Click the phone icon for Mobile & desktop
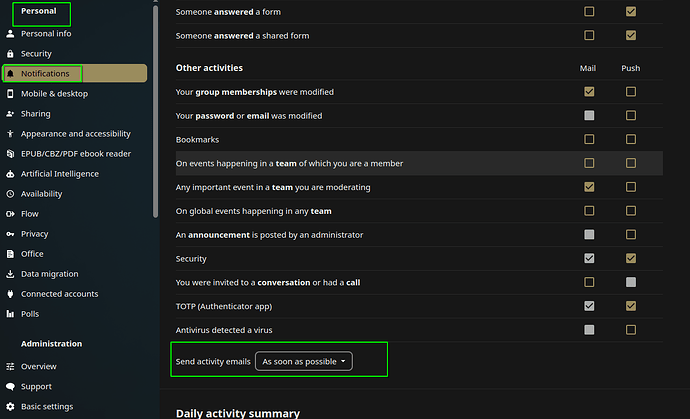Viewport: 690px width, 419px height. [10, 94]
